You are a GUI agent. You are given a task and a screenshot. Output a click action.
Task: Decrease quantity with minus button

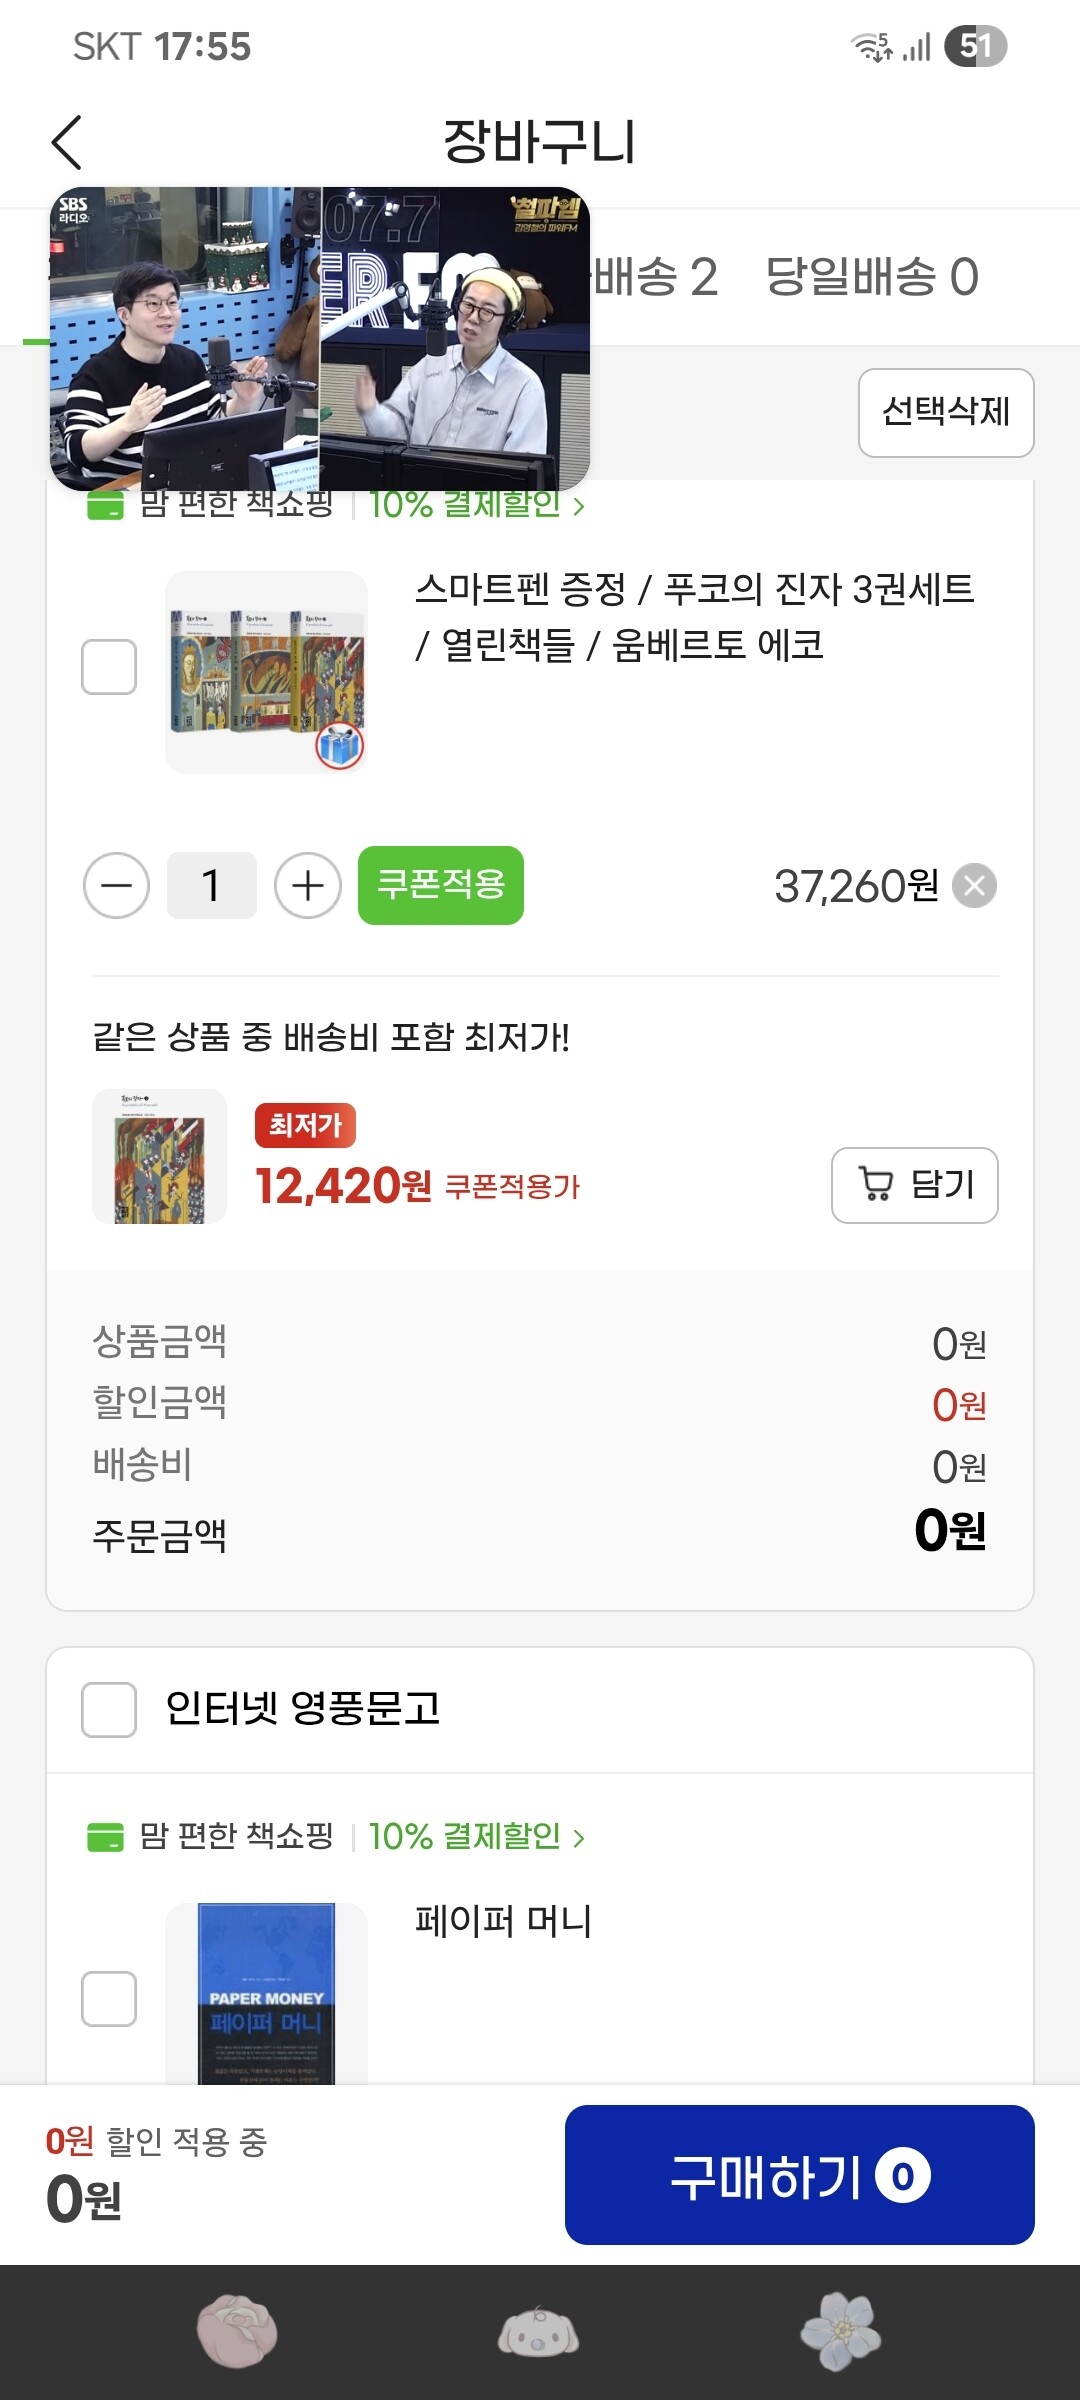[x=117, y=886]
